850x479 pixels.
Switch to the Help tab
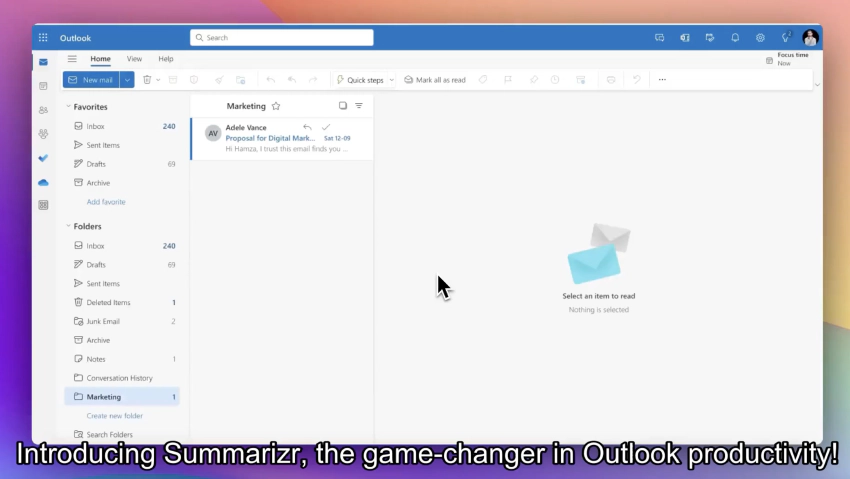pyautogui.click(x=166, y=59)
